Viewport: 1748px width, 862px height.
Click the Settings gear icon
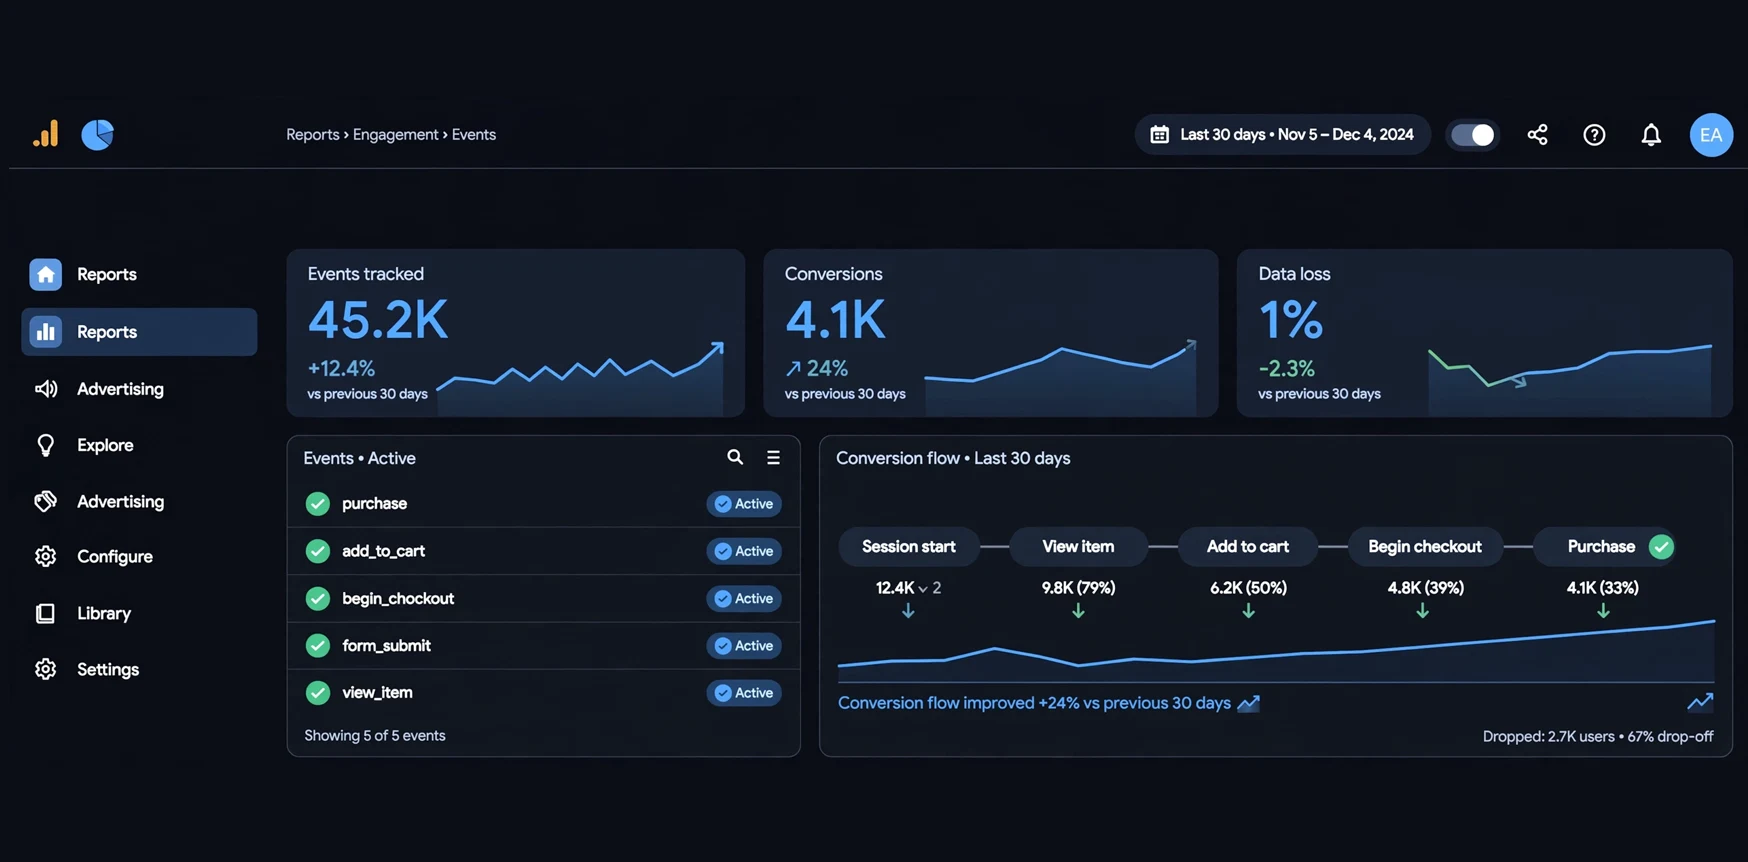[45, 669]
